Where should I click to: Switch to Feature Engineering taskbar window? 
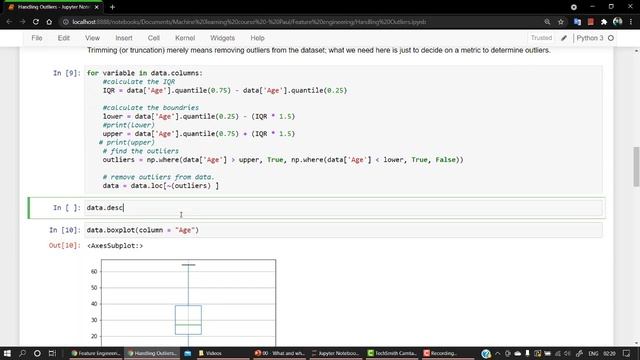(x=95, y=353)
